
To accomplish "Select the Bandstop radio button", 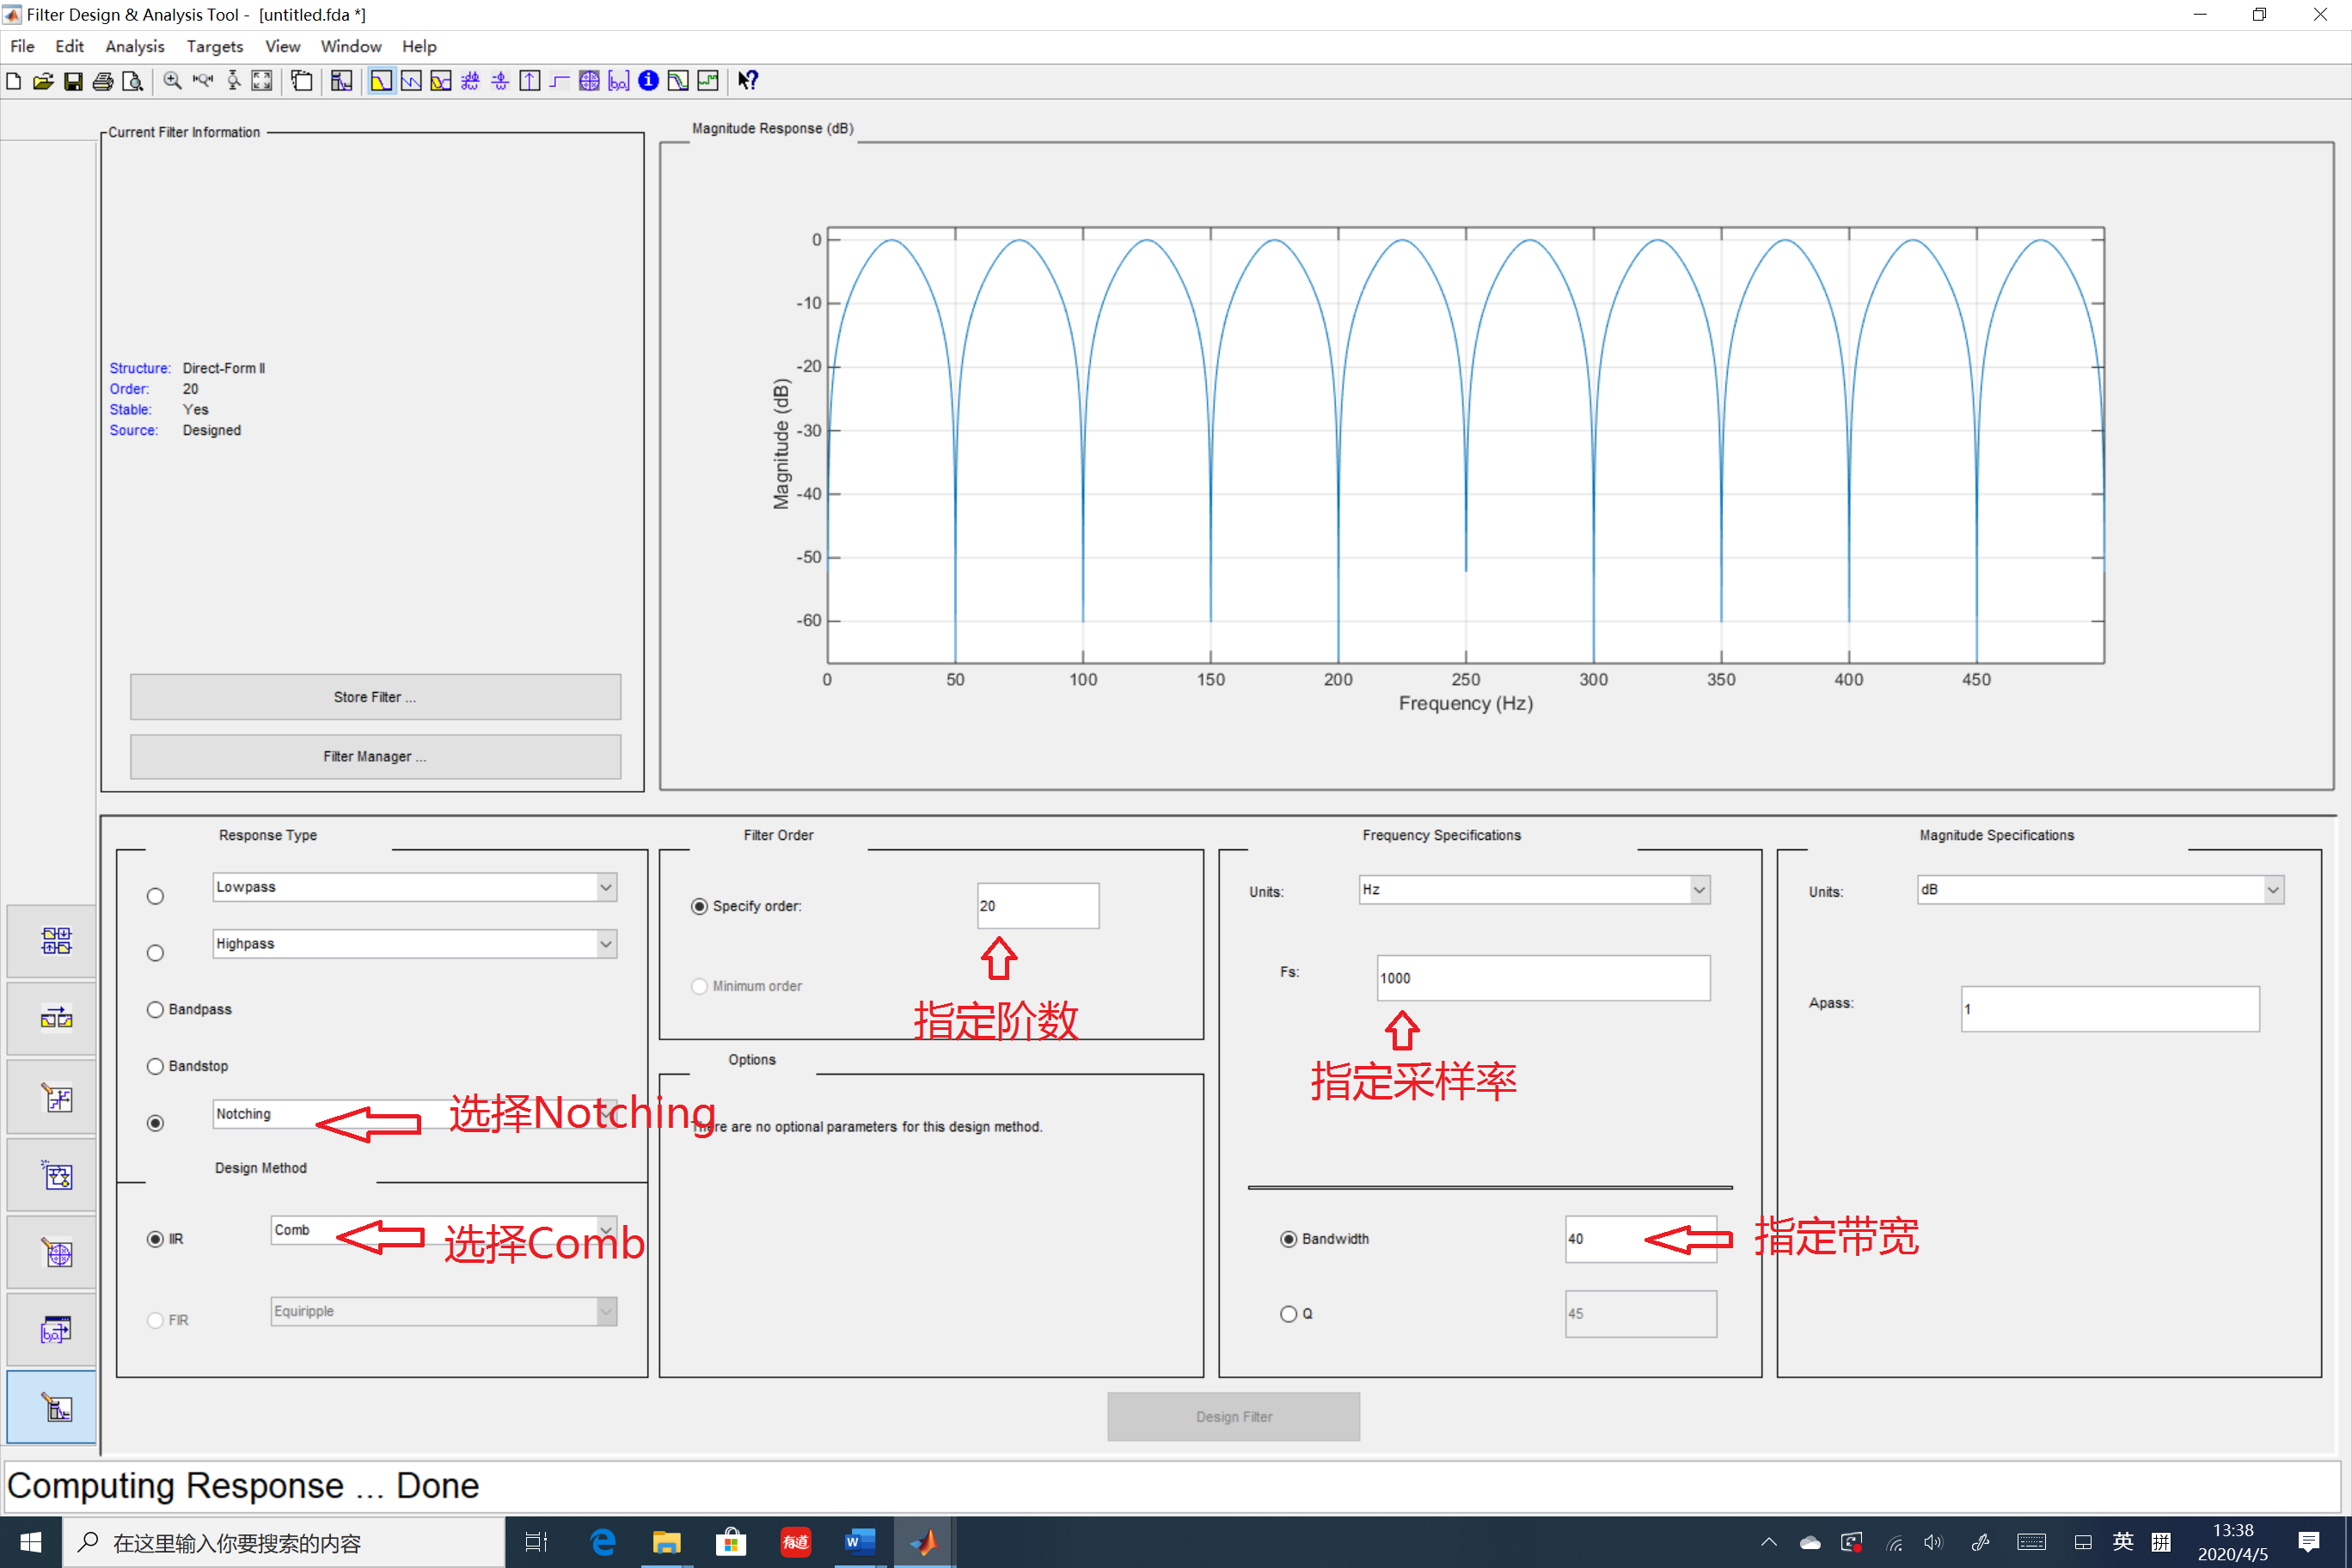I will [x=155, y=1066].
